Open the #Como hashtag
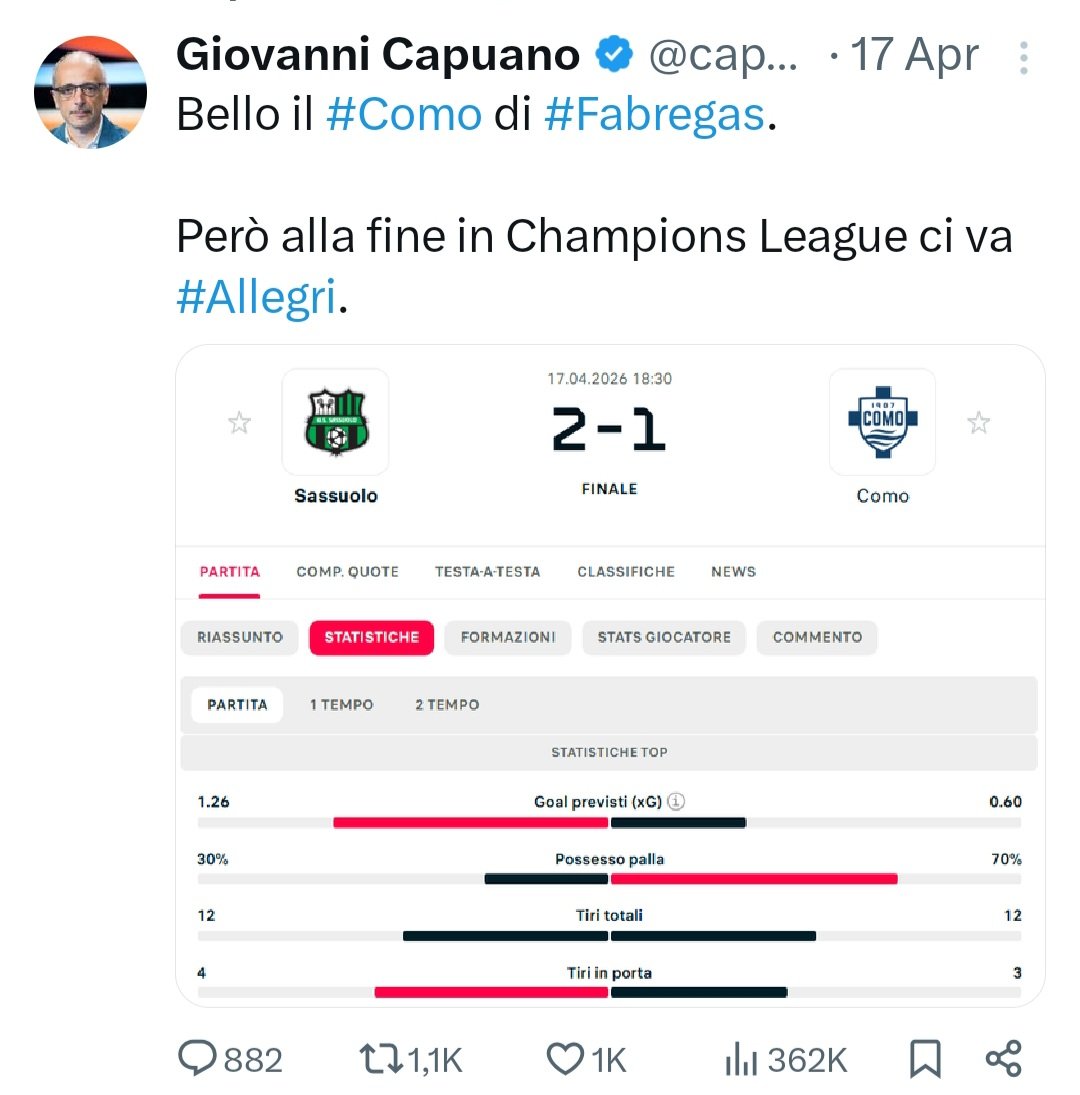 (x=404, y=115)
